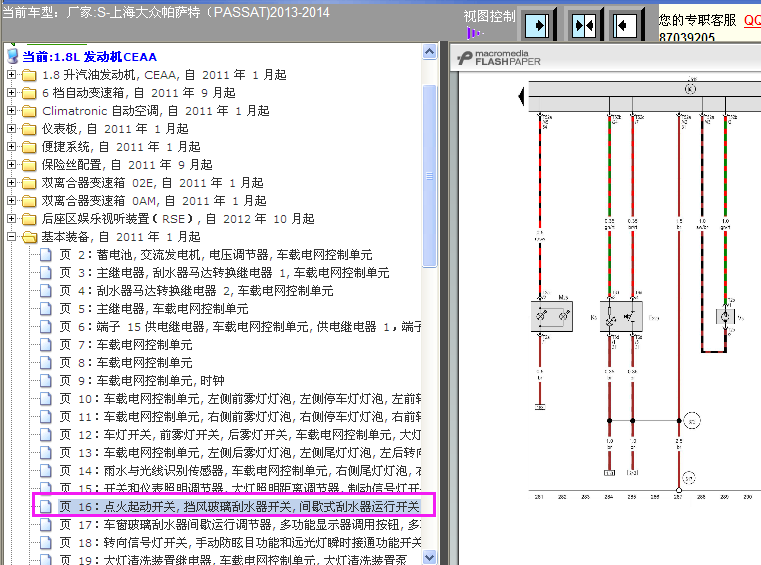Click folder icon of 双离合器变速箱 0AM

pyautogui.click(x=29, y=201)
